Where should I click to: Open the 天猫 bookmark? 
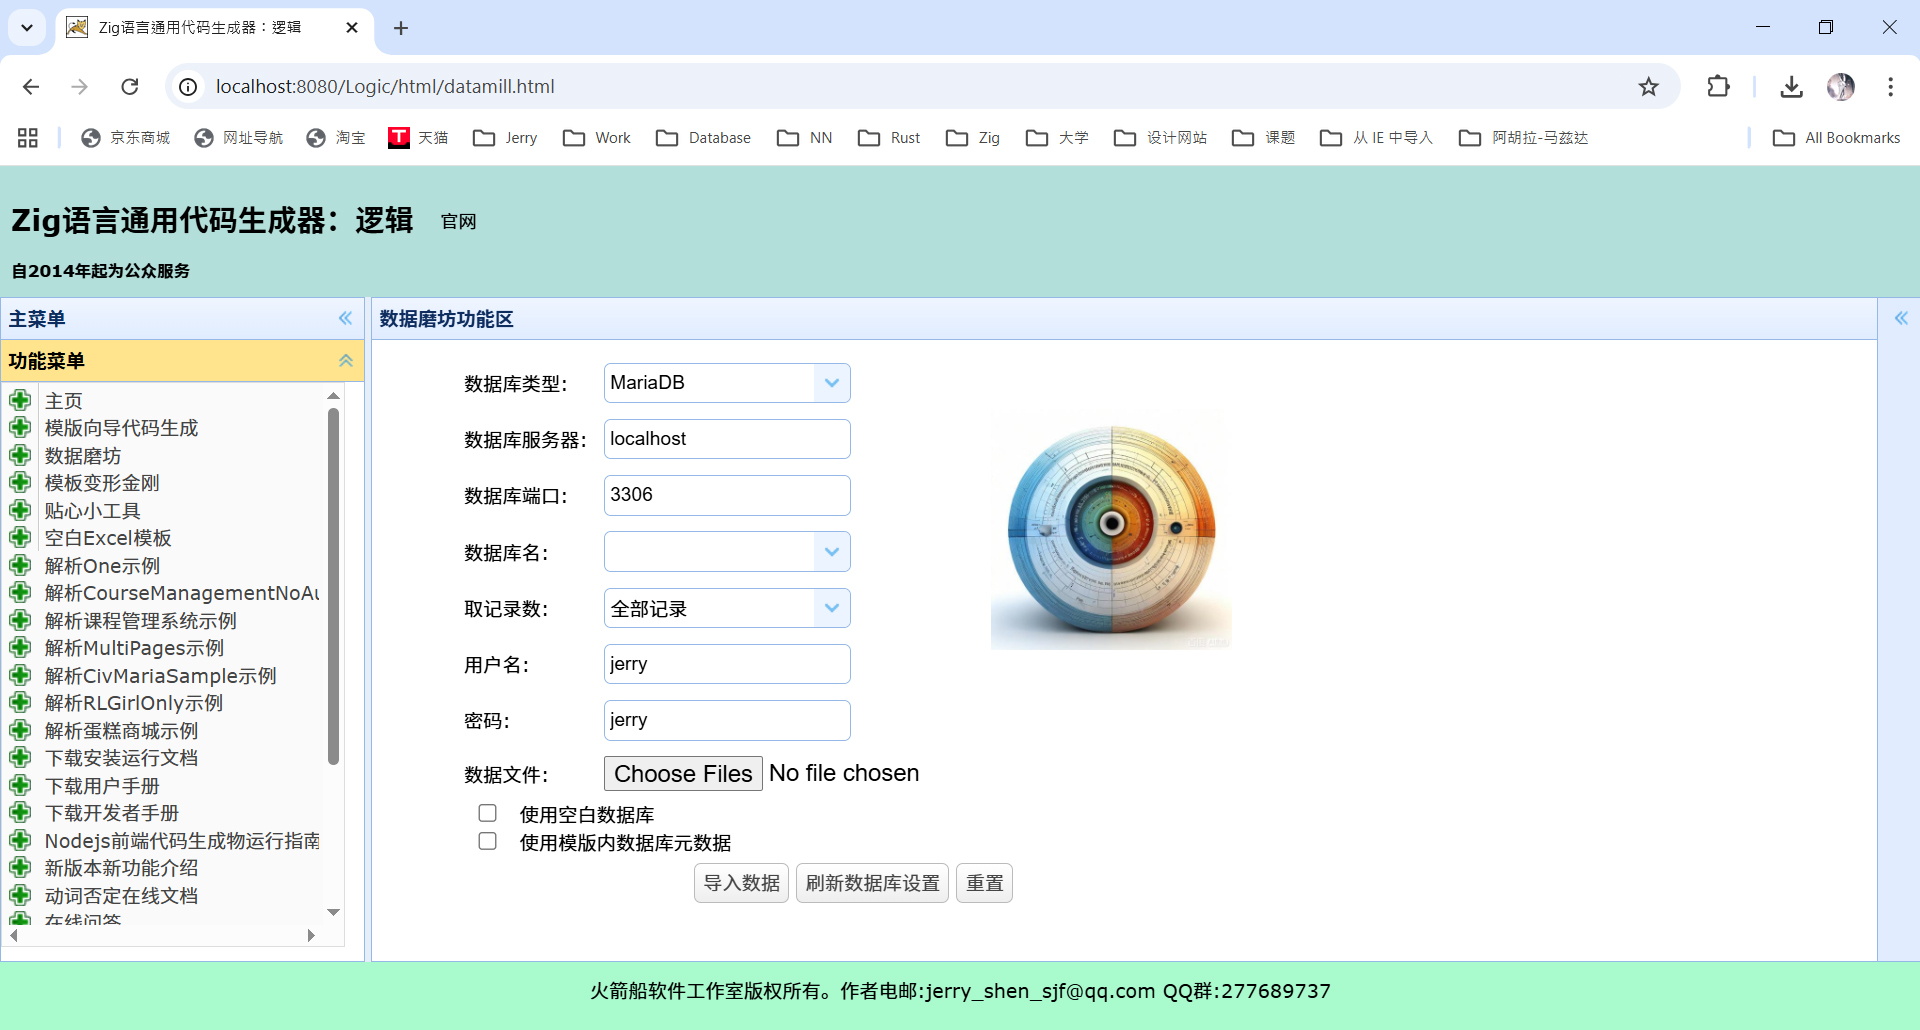(419, 137)
